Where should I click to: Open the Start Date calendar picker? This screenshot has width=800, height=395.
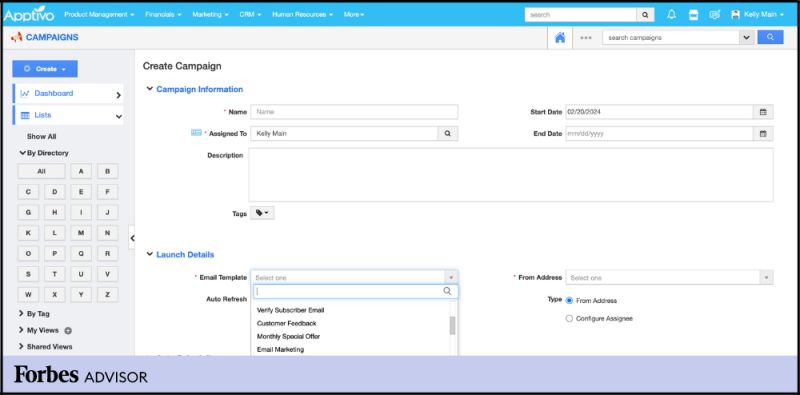tap(763, 112)
